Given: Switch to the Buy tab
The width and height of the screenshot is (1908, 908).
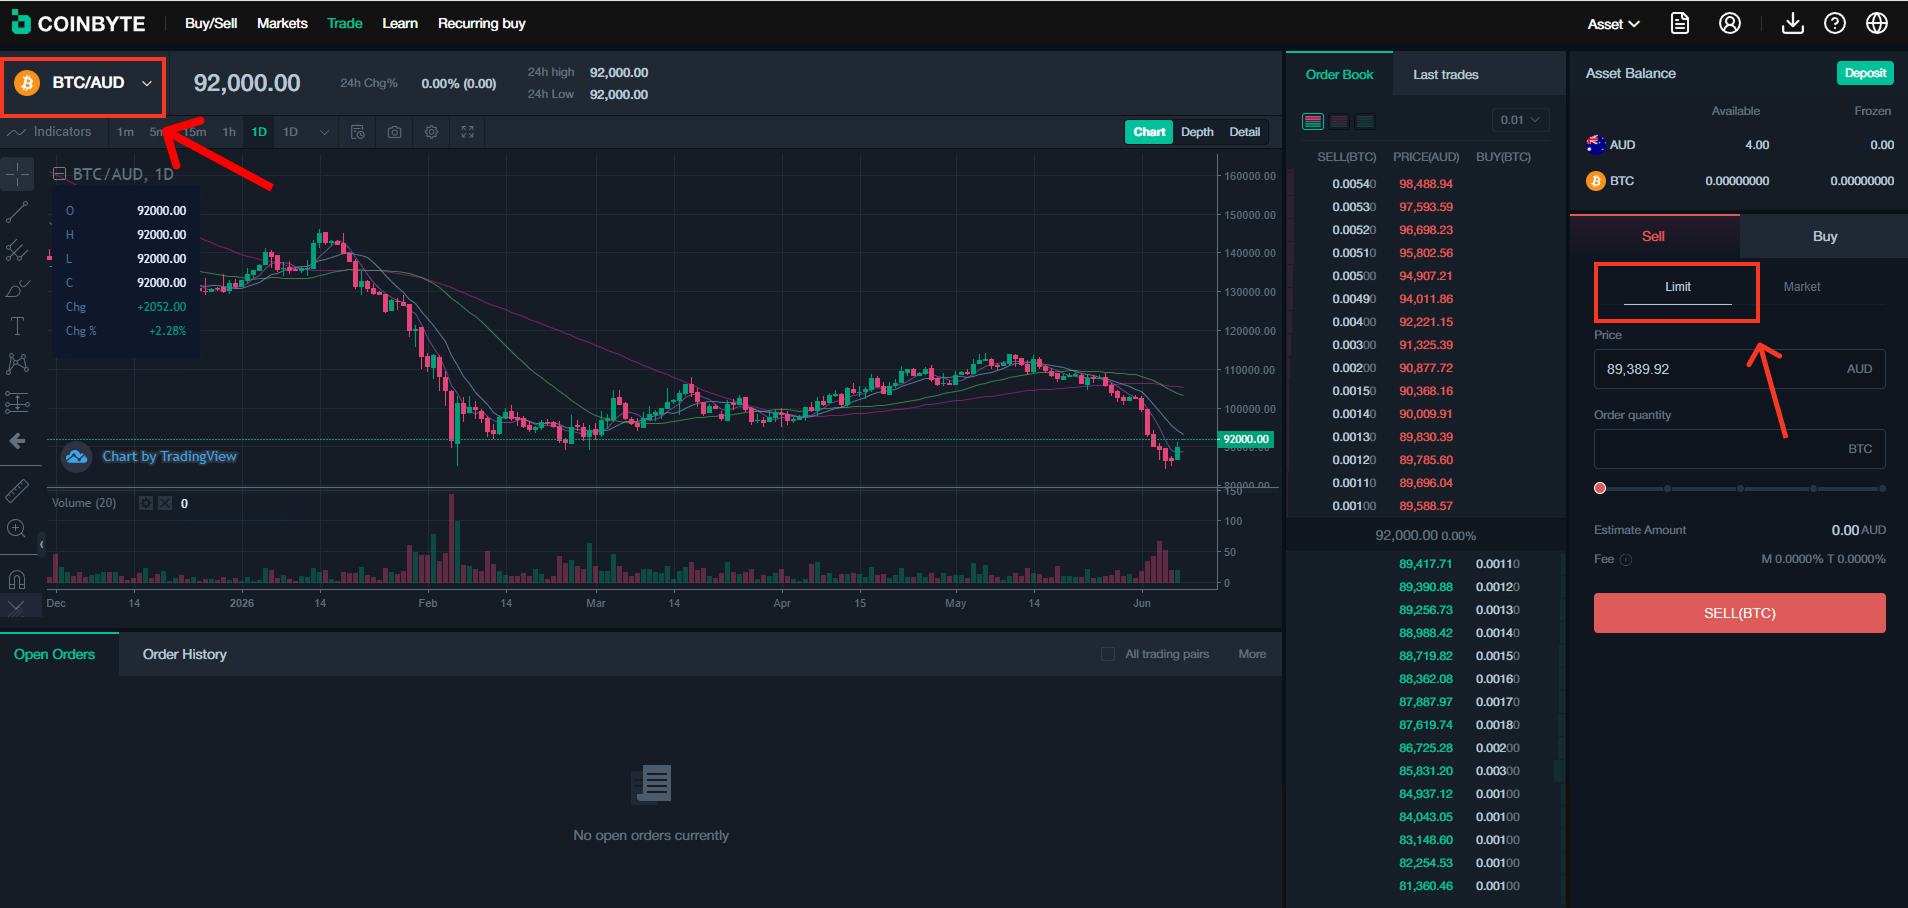Looking at the screenshot, I should [x=1825, y=236].
